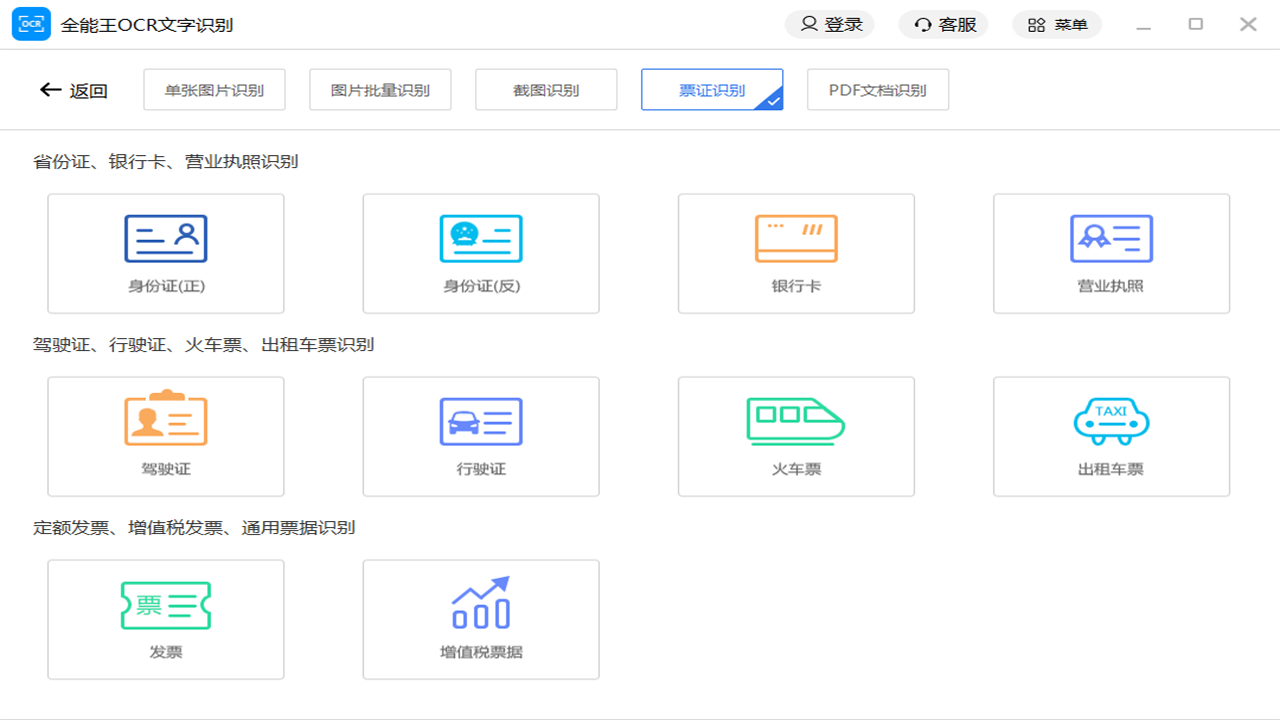Open the 登录 login panel

[x=829, y=23]
